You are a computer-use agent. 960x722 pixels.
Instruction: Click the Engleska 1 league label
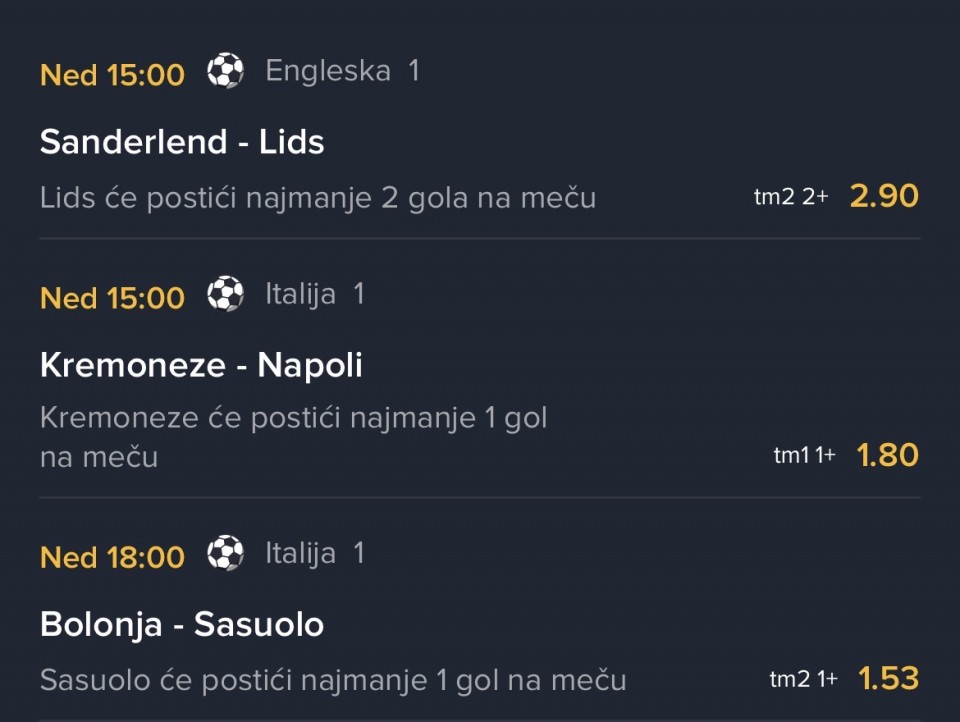pyautogui.click(x=342, y=71)
